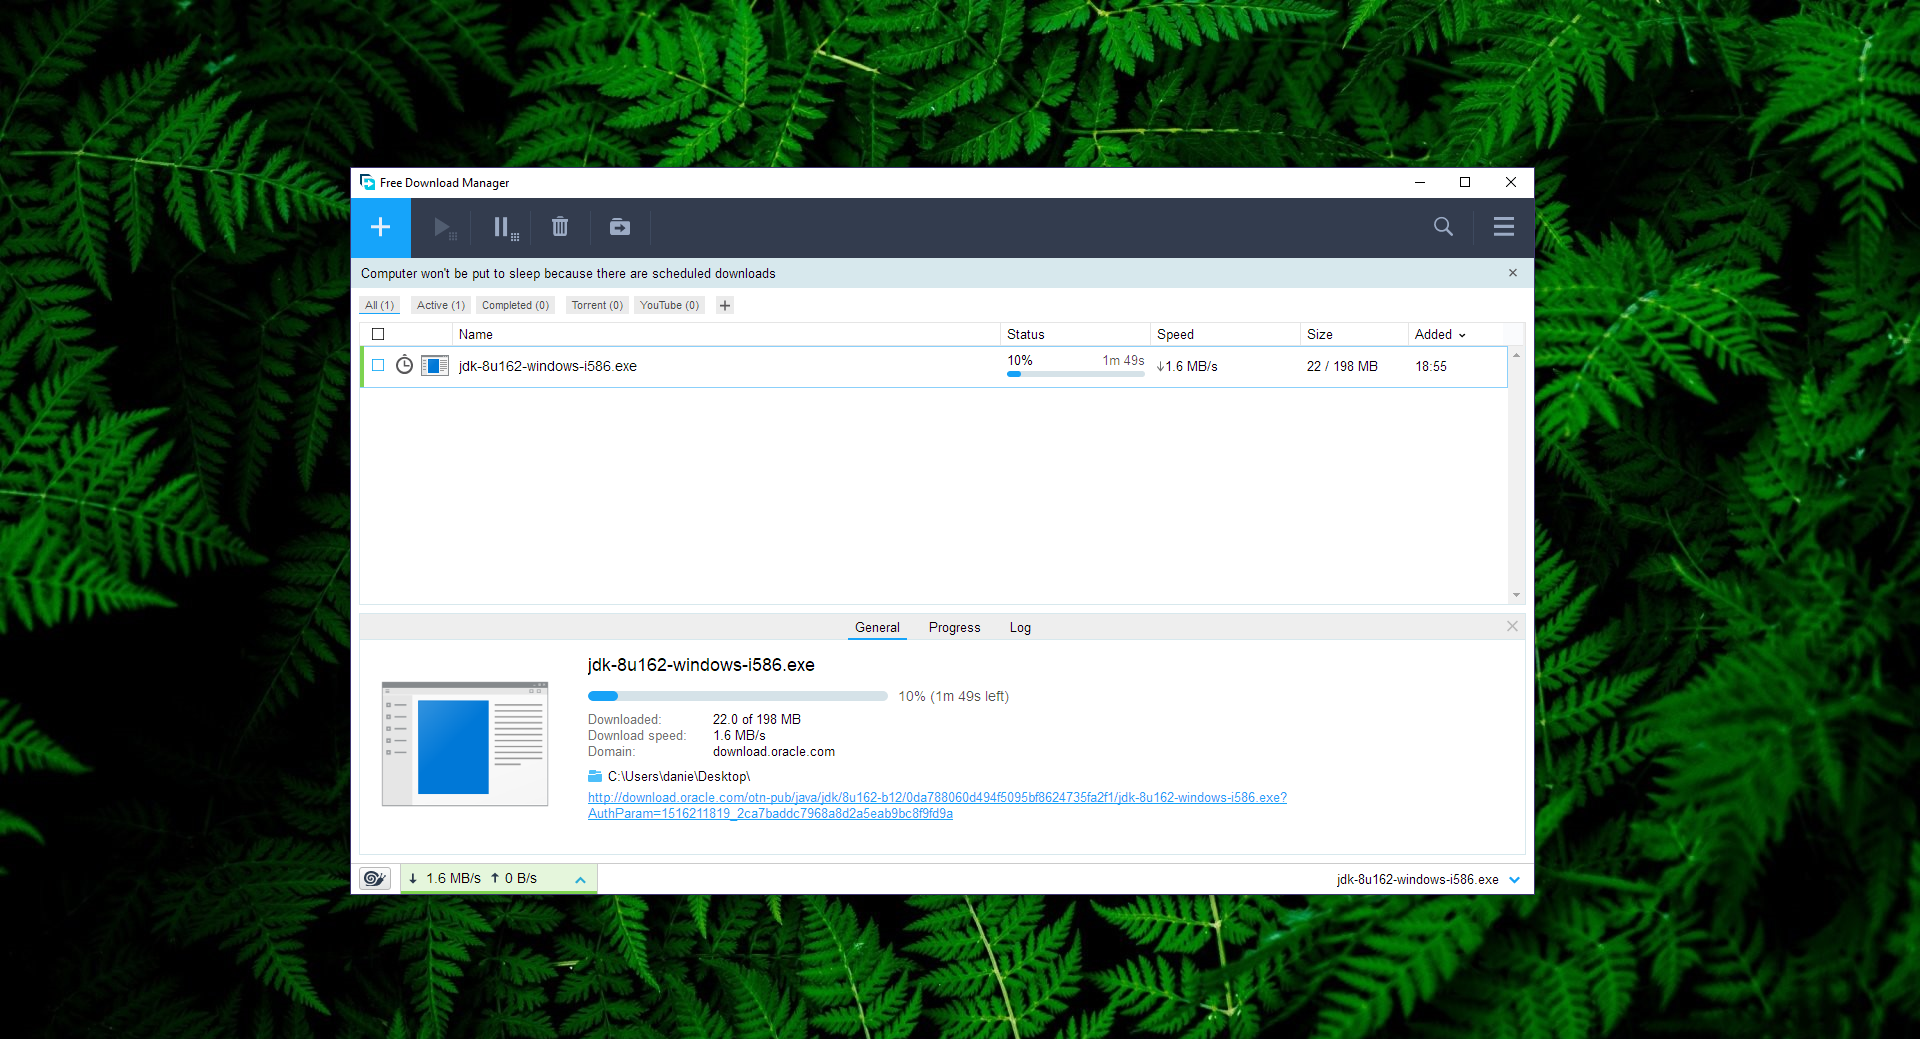Dismiss the sleep notification banner
The image size is (1920, 1039).
[1512, 273]
